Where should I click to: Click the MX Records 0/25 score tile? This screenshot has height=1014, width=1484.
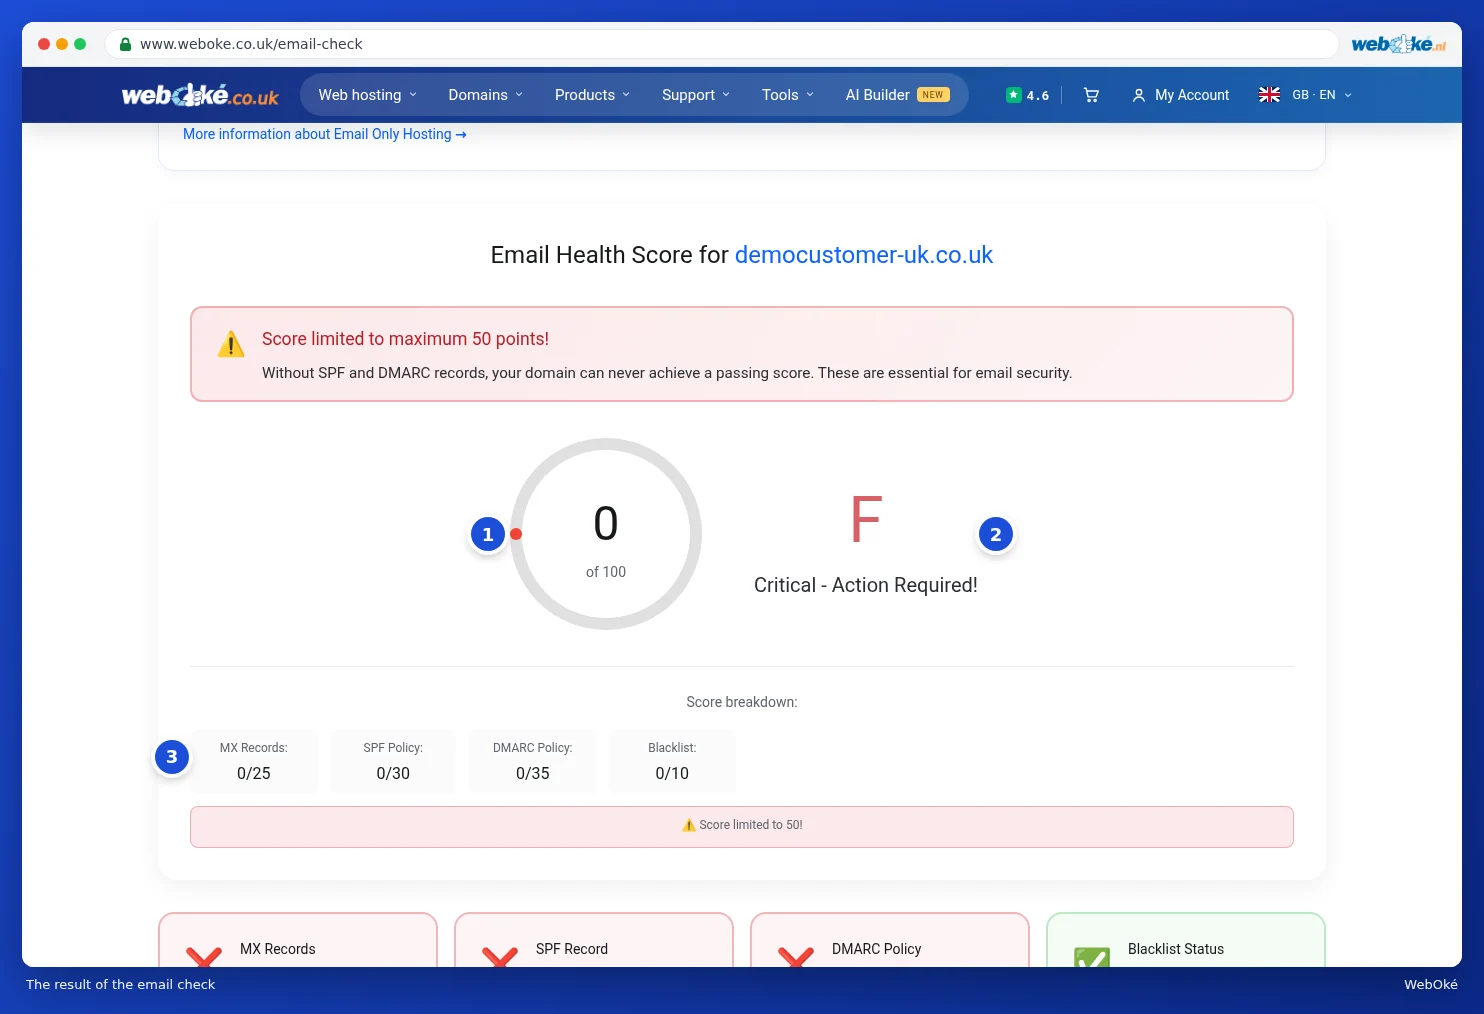tap(254, 762)
